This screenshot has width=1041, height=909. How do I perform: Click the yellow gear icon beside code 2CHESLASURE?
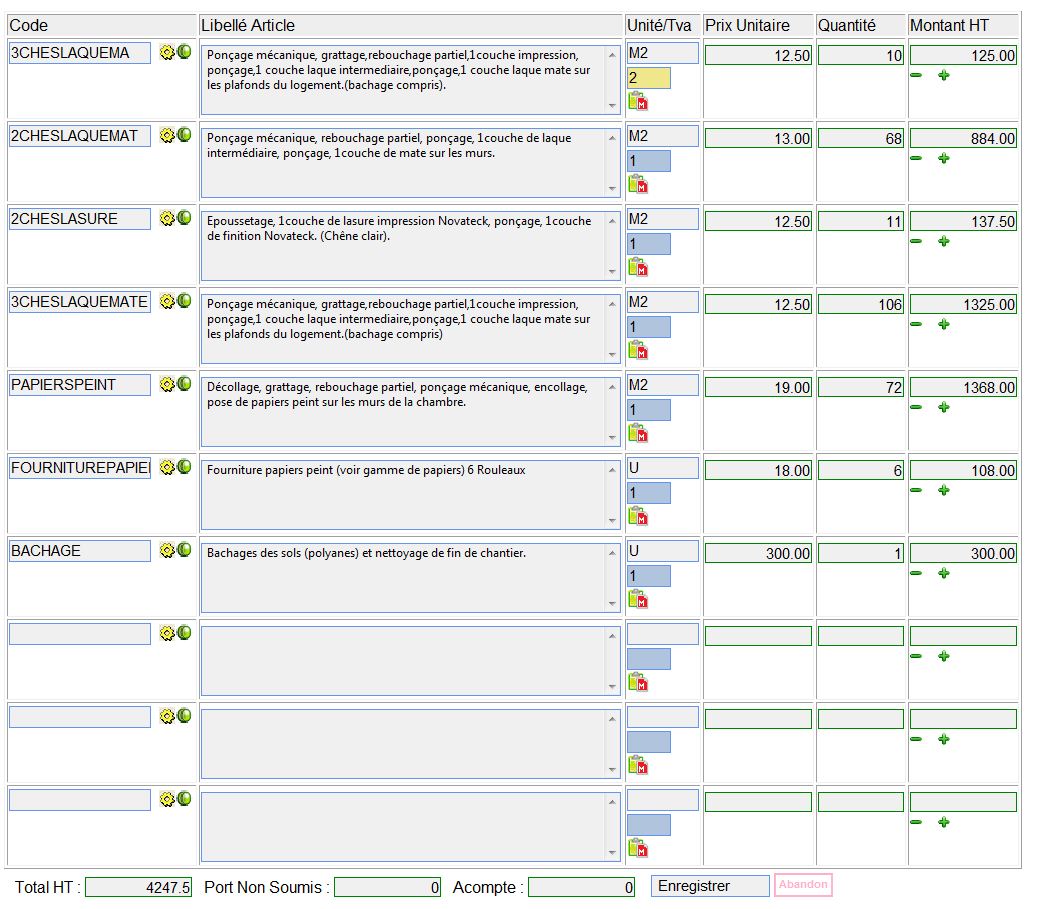[167, 218]
